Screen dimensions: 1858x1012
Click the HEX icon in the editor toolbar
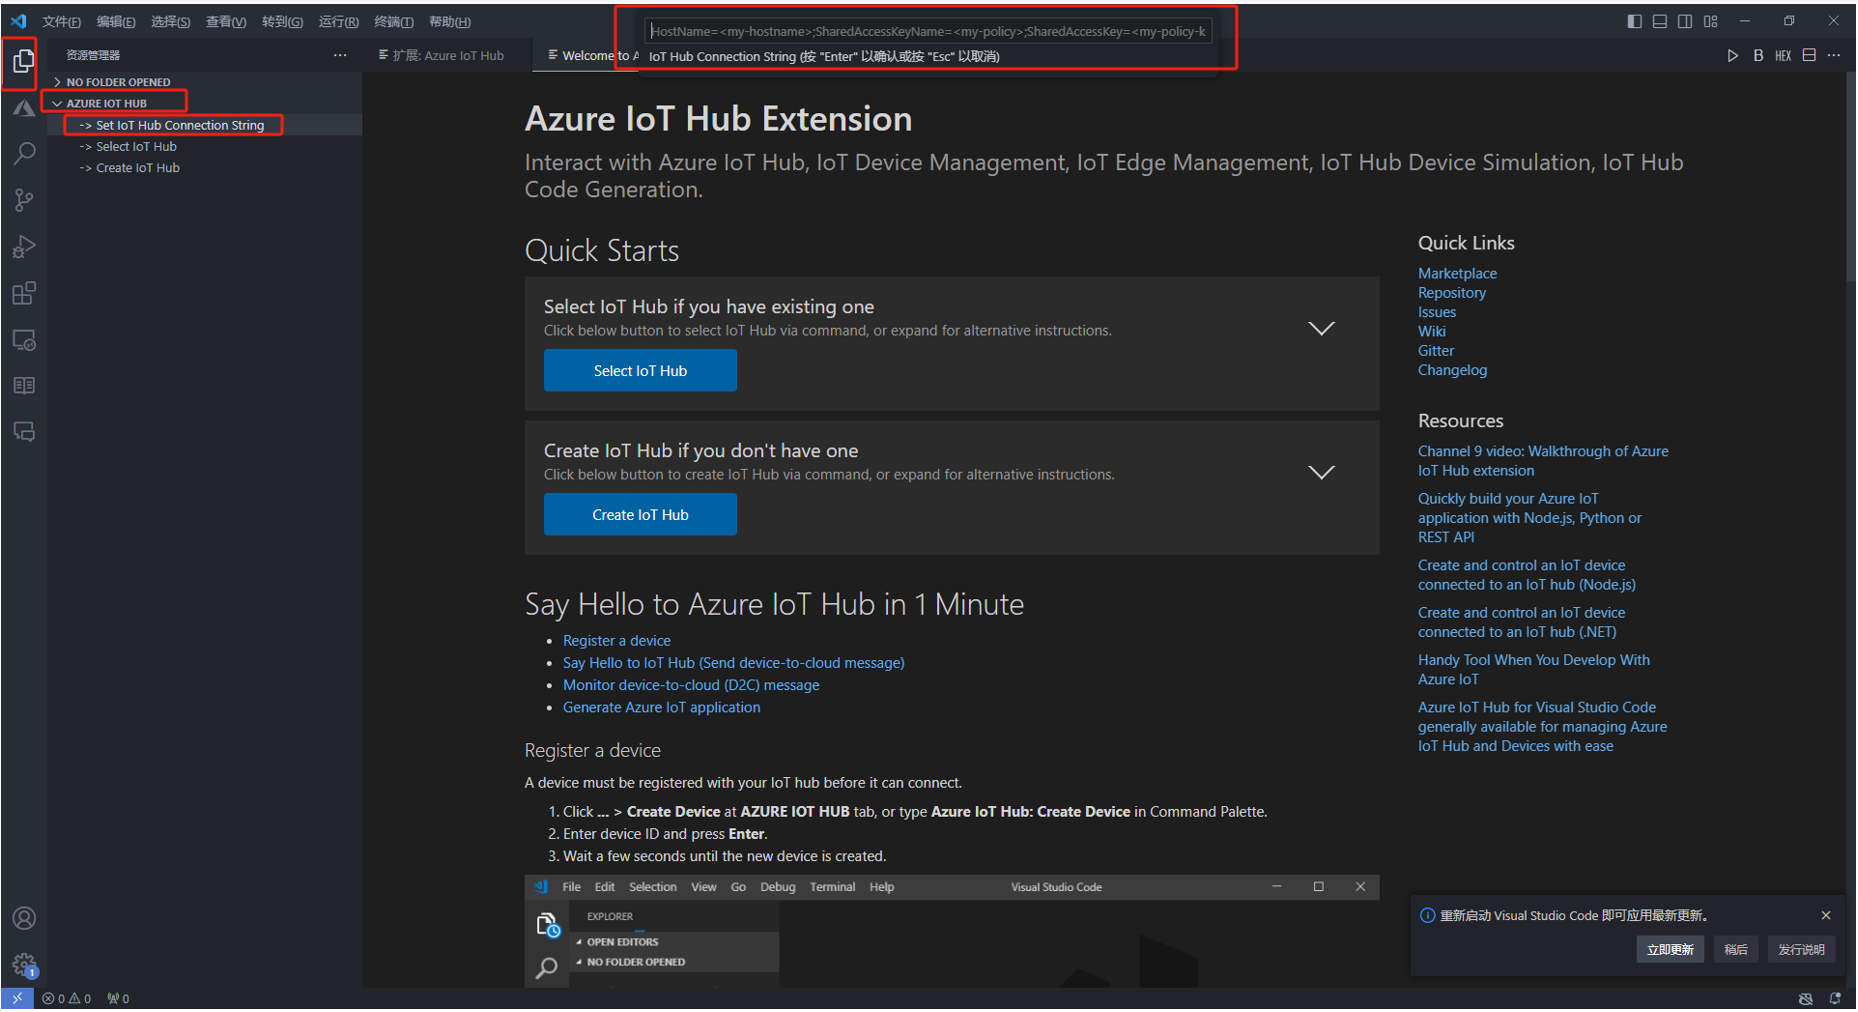(1783, 56)
